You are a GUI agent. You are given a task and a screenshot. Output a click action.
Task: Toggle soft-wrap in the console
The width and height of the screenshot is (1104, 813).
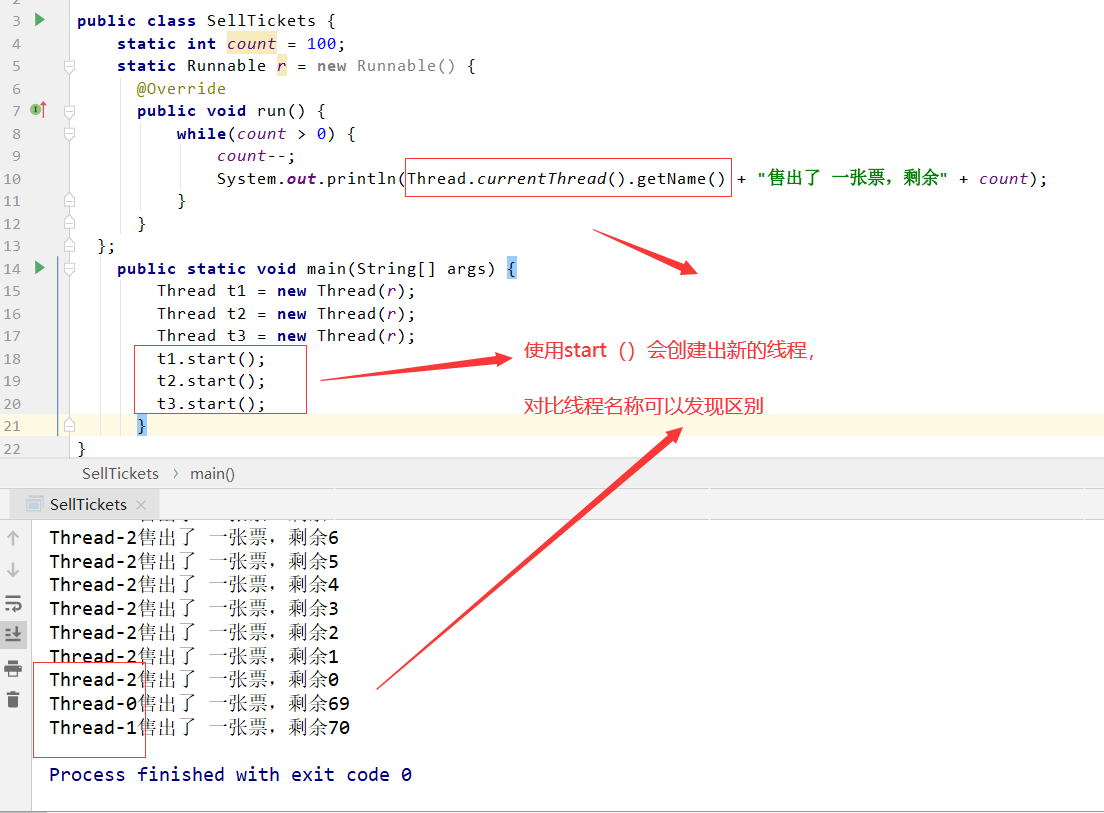pos(13,603)
